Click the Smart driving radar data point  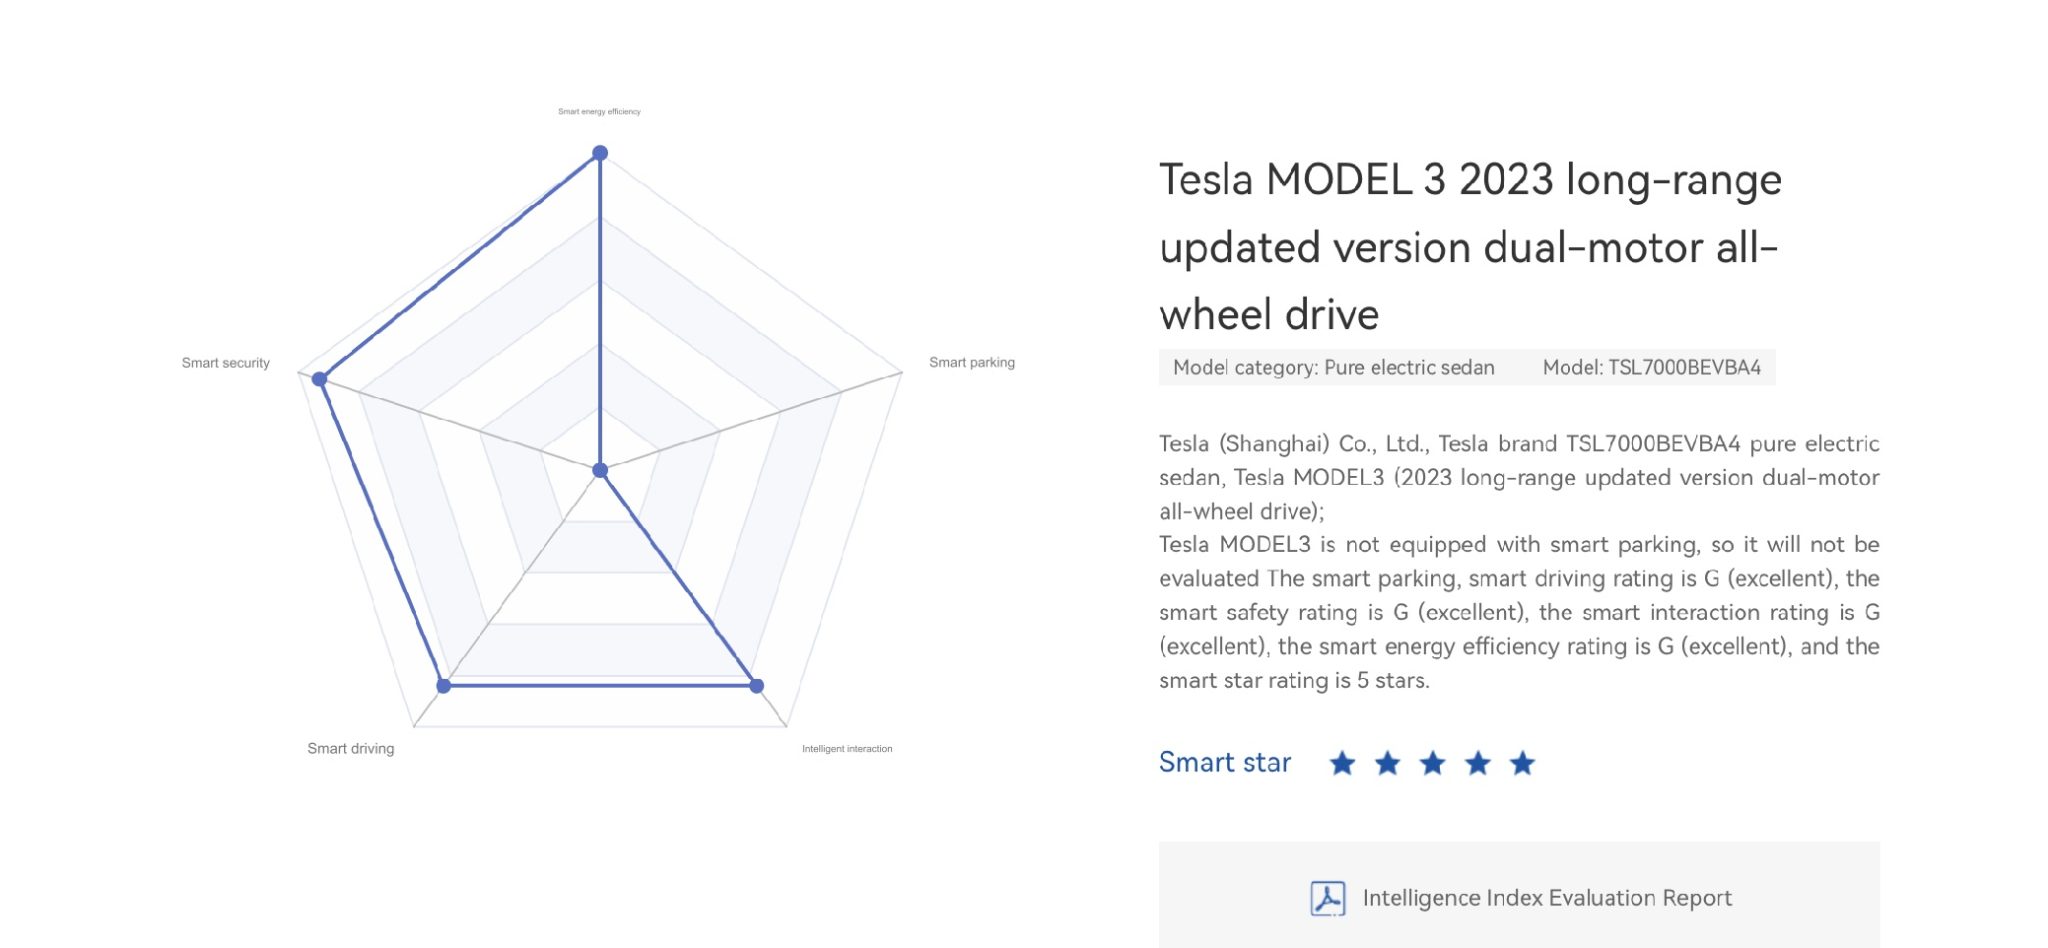[x=444, y=686]
